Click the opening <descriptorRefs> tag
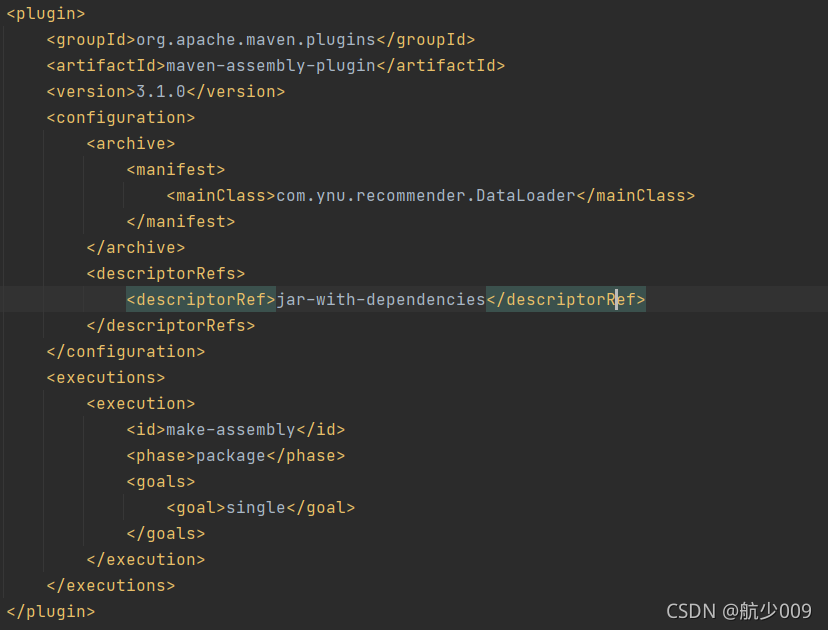This screenshot has width=828, height=630. [x=166, y=273]
